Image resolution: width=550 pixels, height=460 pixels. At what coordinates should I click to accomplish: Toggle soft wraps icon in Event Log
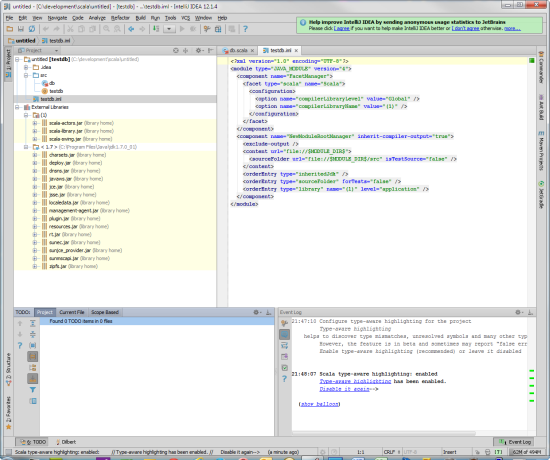click(284, 346)
